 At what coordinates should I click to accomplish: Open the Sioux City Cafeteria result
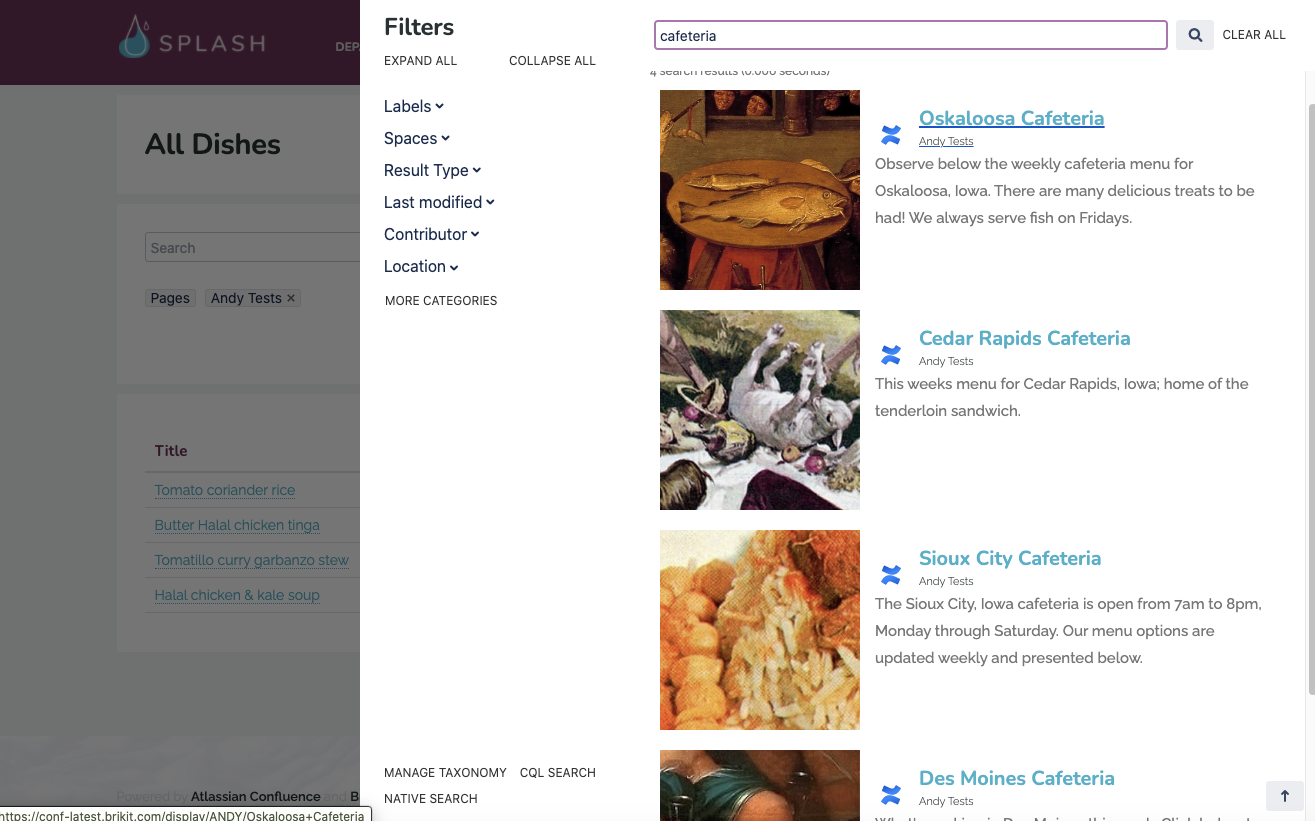(1010, 558)
